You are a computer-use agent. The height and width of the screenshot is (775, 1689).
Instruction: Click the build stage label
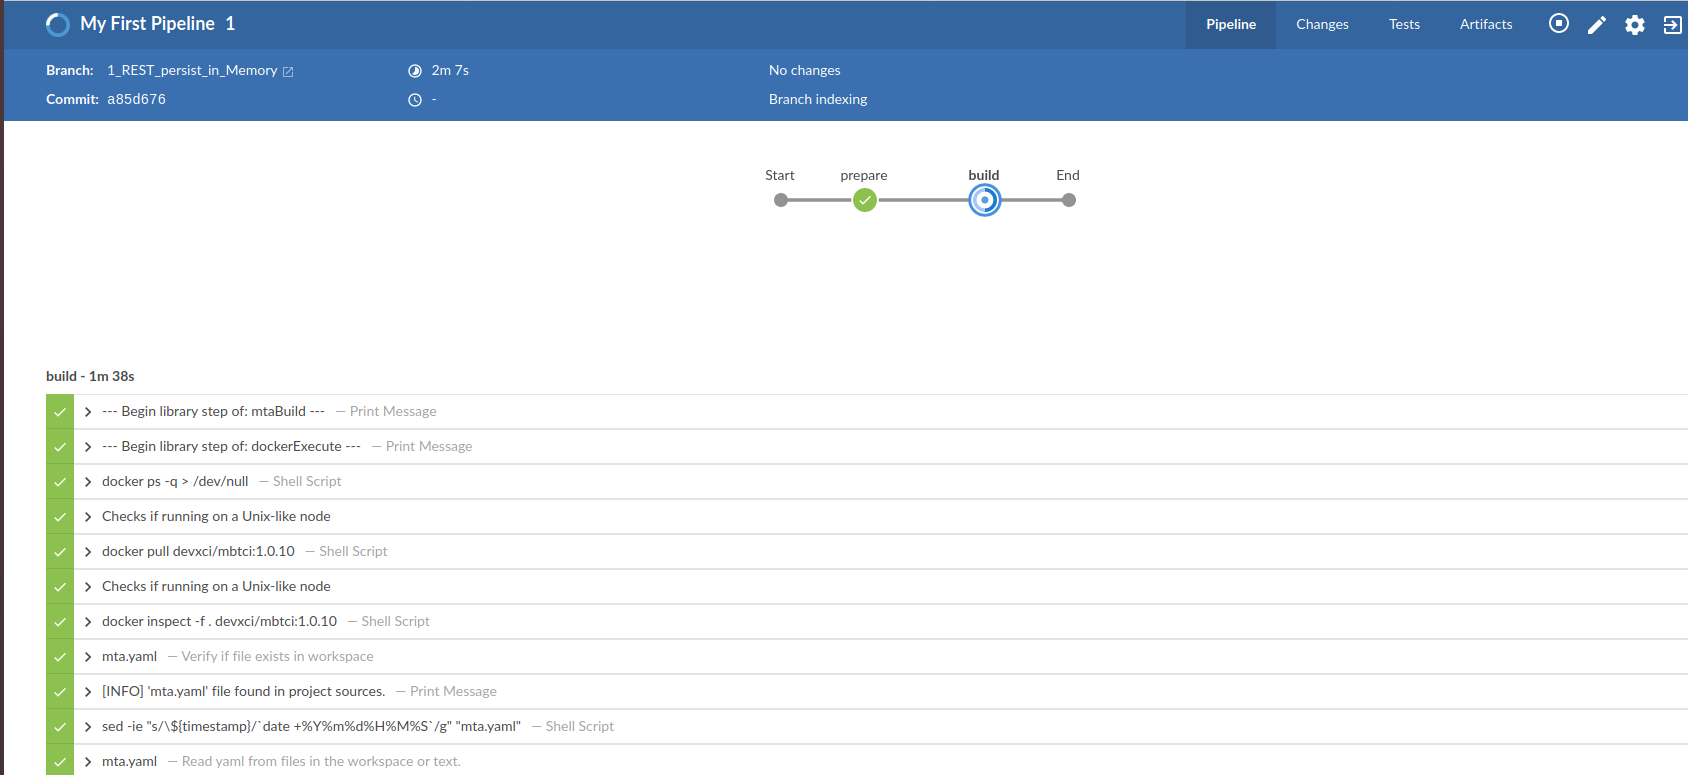click(984, 175)
